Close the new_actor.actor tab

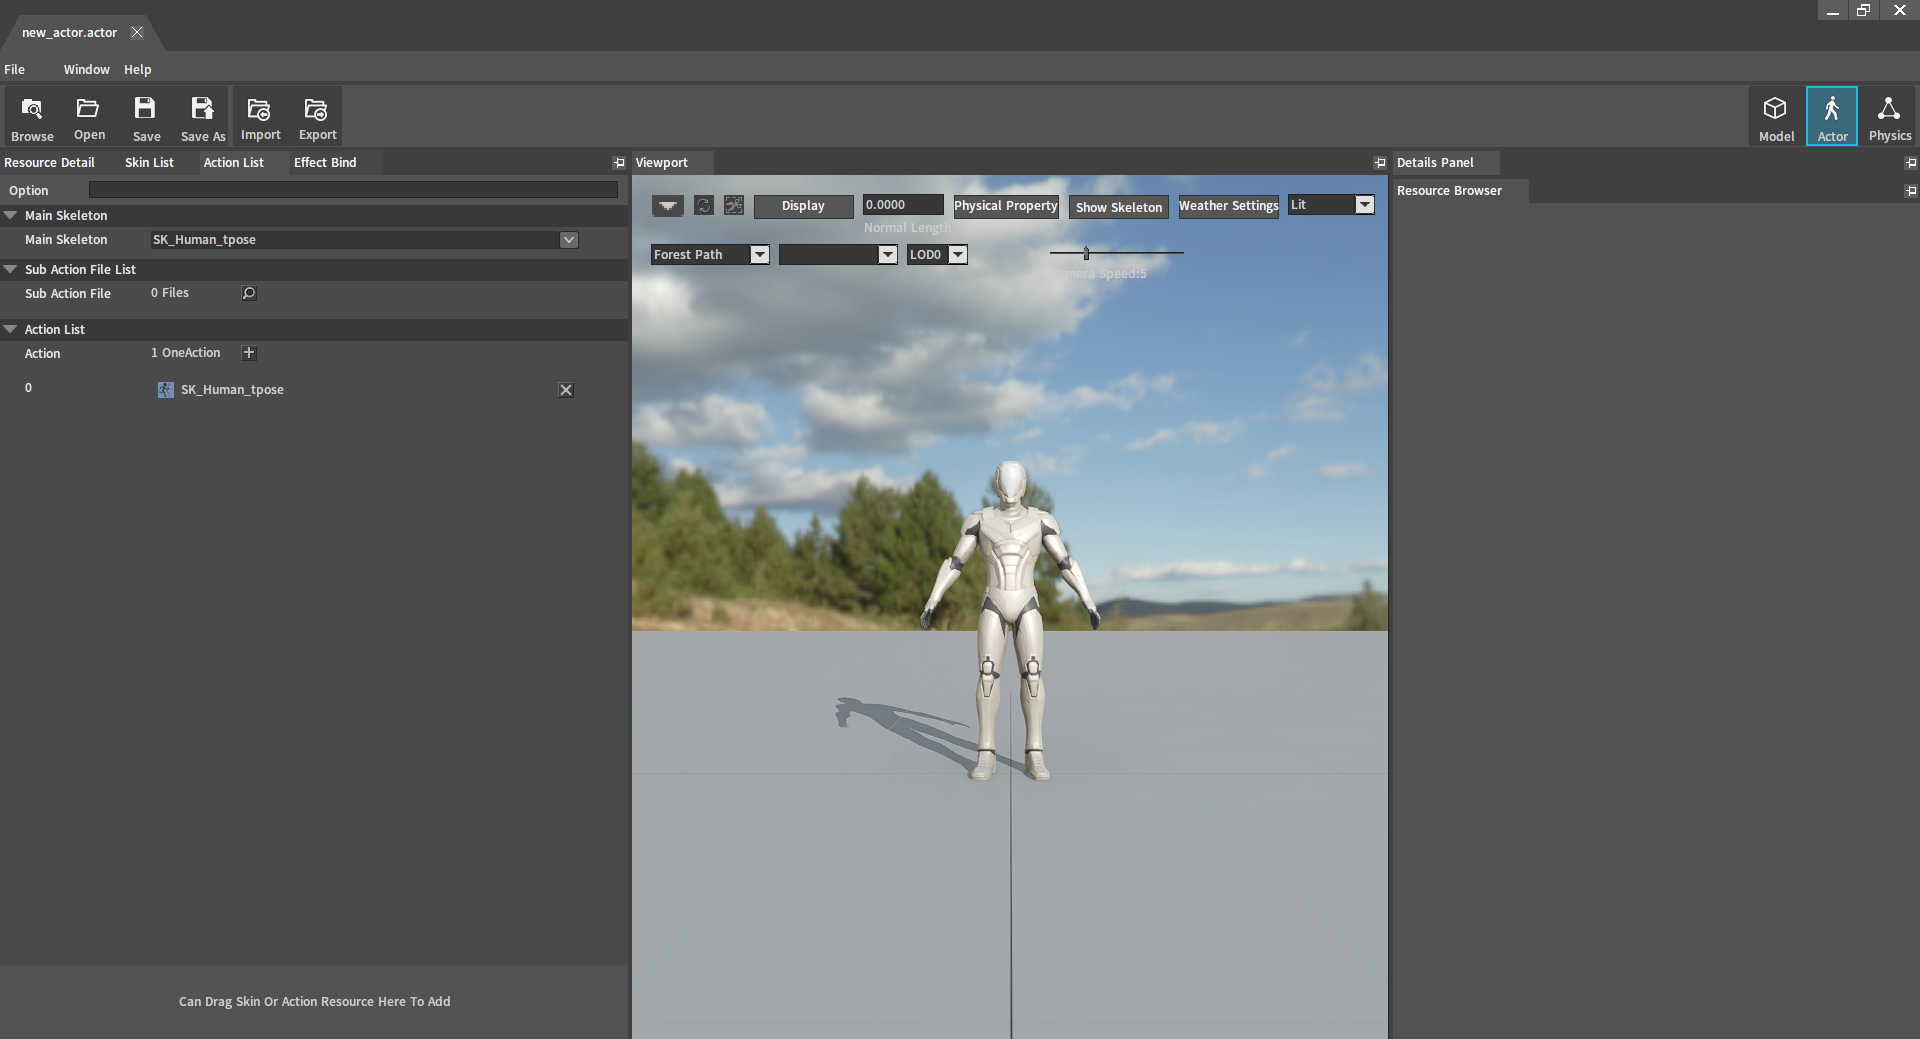point(137,32)
